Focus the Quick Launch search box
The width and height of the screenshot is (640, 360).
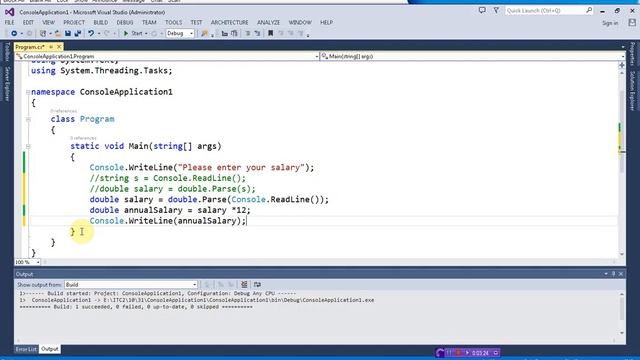point(549,11)
